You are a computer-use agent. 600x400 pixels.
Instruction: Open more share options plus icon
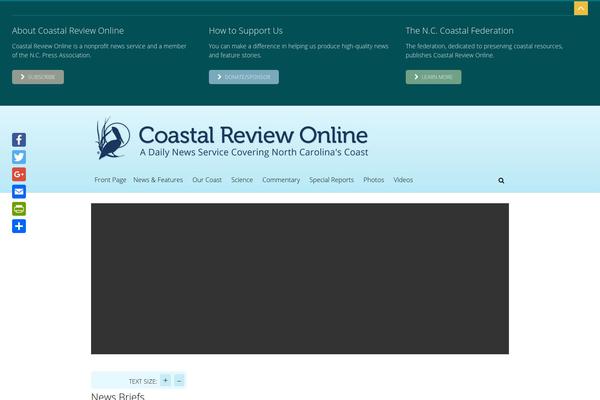[x=19, y=226]
